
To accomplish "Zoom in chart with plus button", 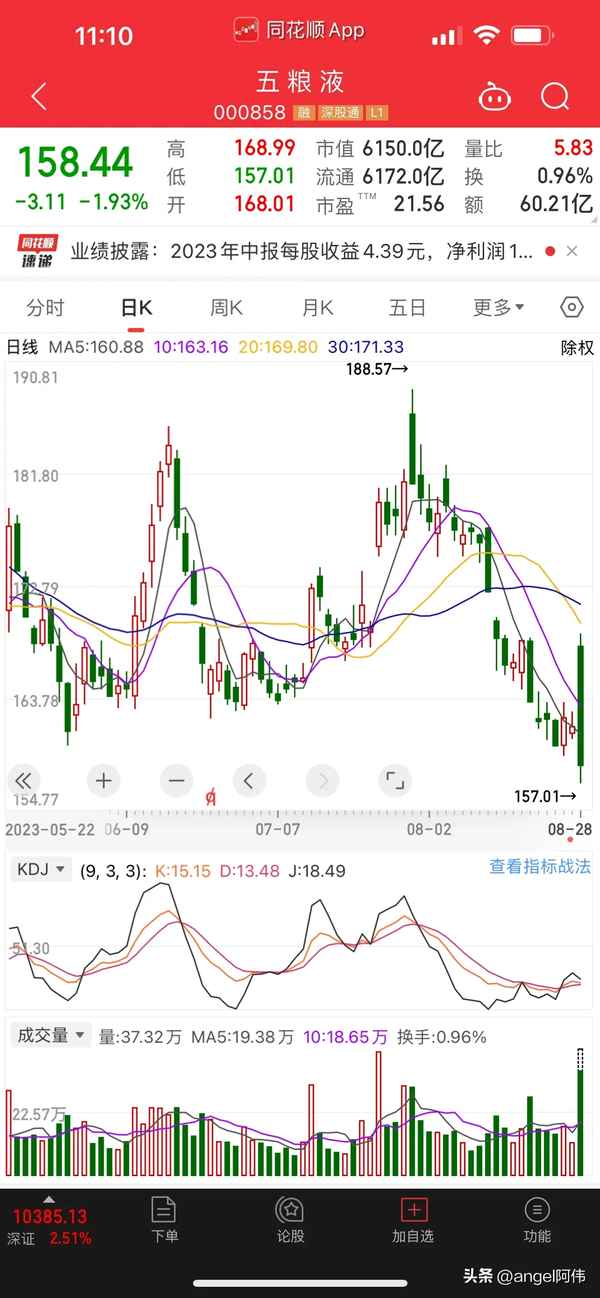I will click(103, 780).
